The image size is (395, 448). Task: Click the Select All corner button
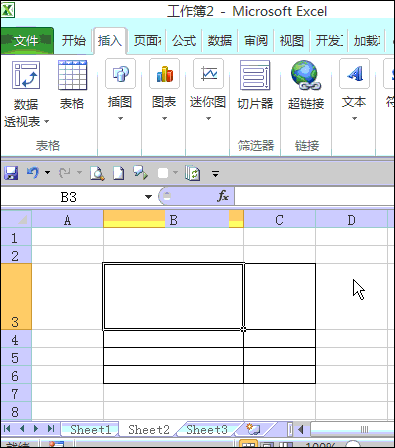[16, 220]
